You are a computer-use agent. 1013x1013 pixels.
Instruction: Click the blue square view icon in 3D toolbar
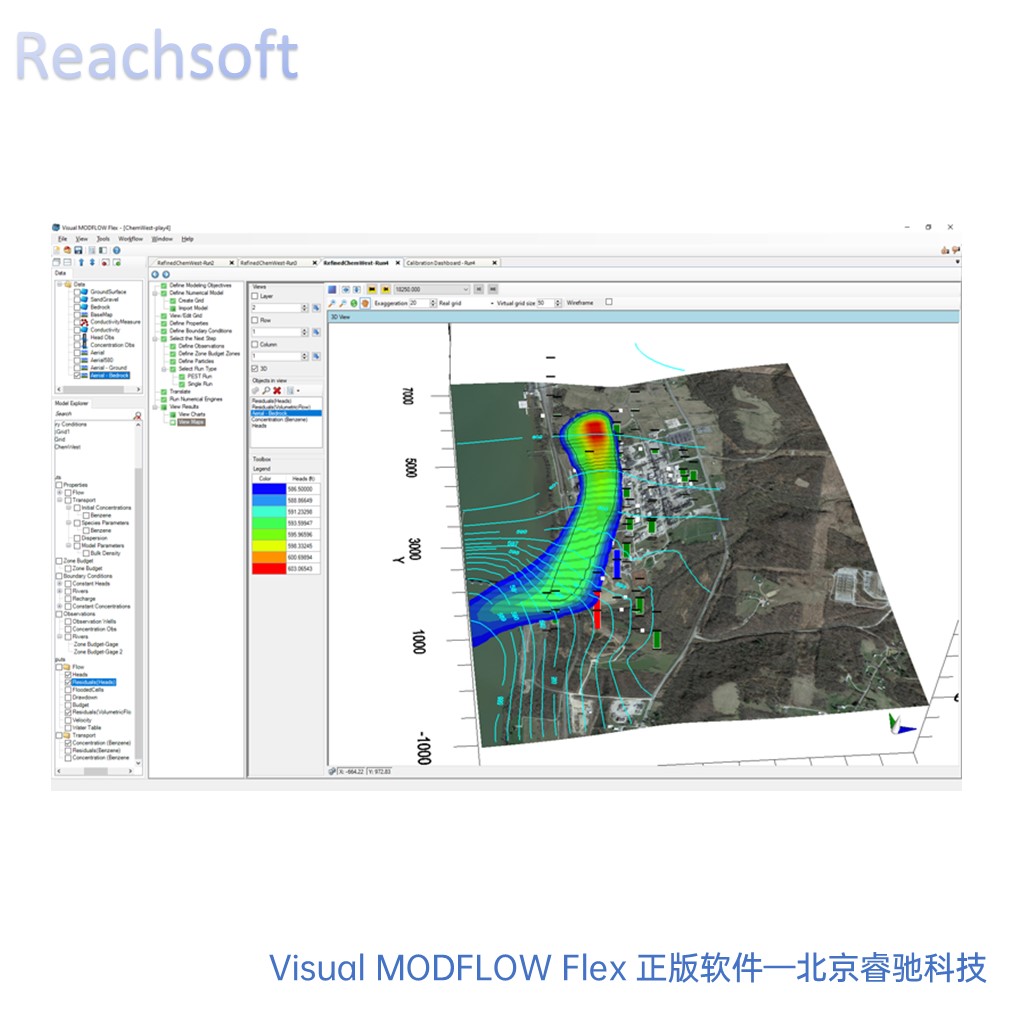[x=332, y=289]
